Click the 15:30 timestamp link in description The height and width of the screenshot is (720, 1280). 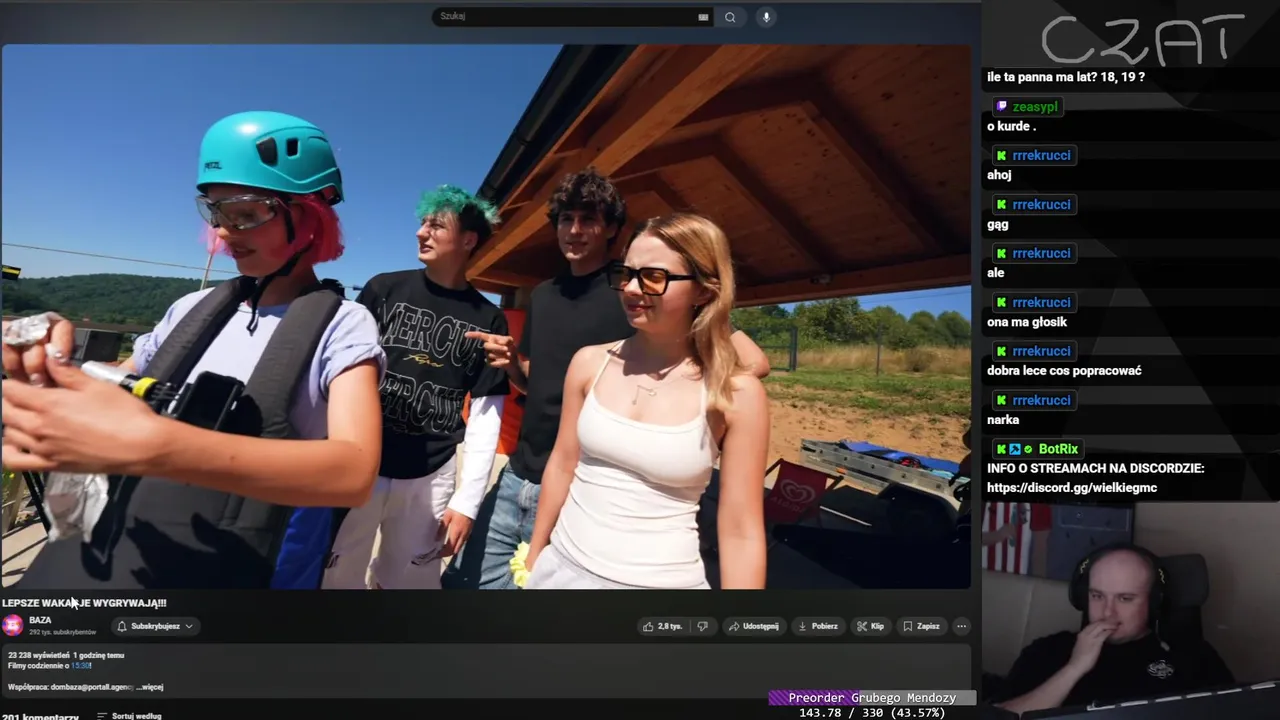click(80, 666)
